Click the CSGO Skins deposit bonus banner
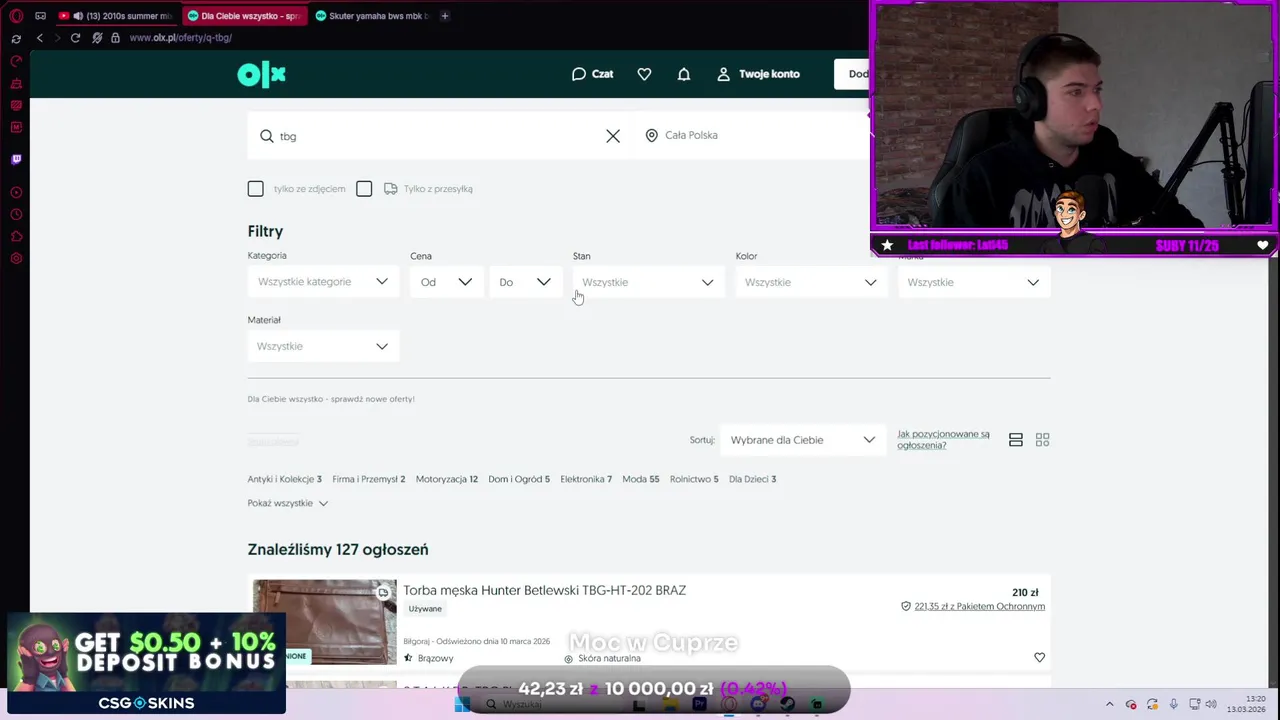 (x=146, y=663)
